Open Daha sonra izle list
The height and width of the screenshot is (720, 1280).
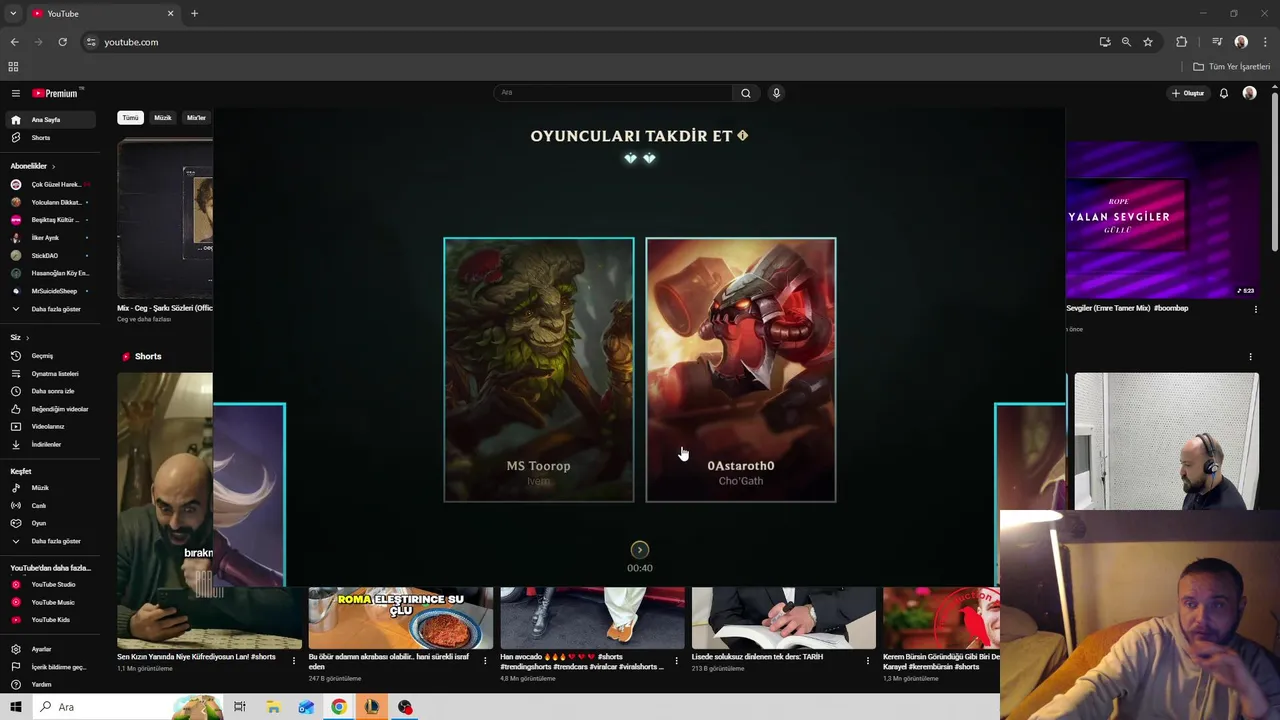(52, 391)
